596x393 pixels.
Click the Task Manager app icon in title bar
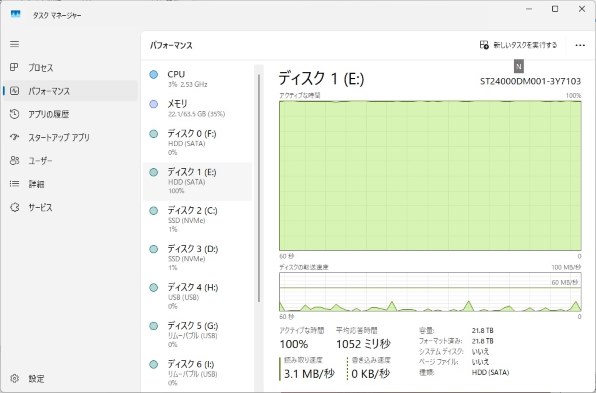coord(16,14)
